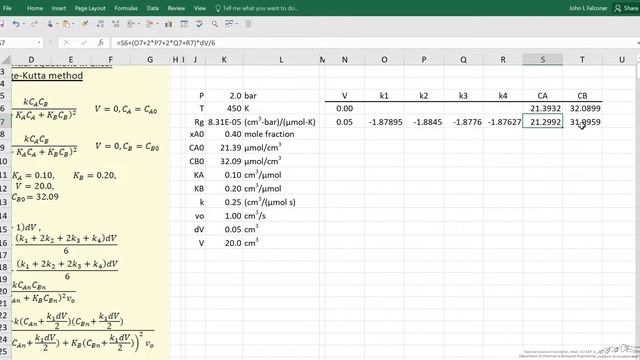Switch to the Home ribbon tab
The image size is (640, 360).
35,8
